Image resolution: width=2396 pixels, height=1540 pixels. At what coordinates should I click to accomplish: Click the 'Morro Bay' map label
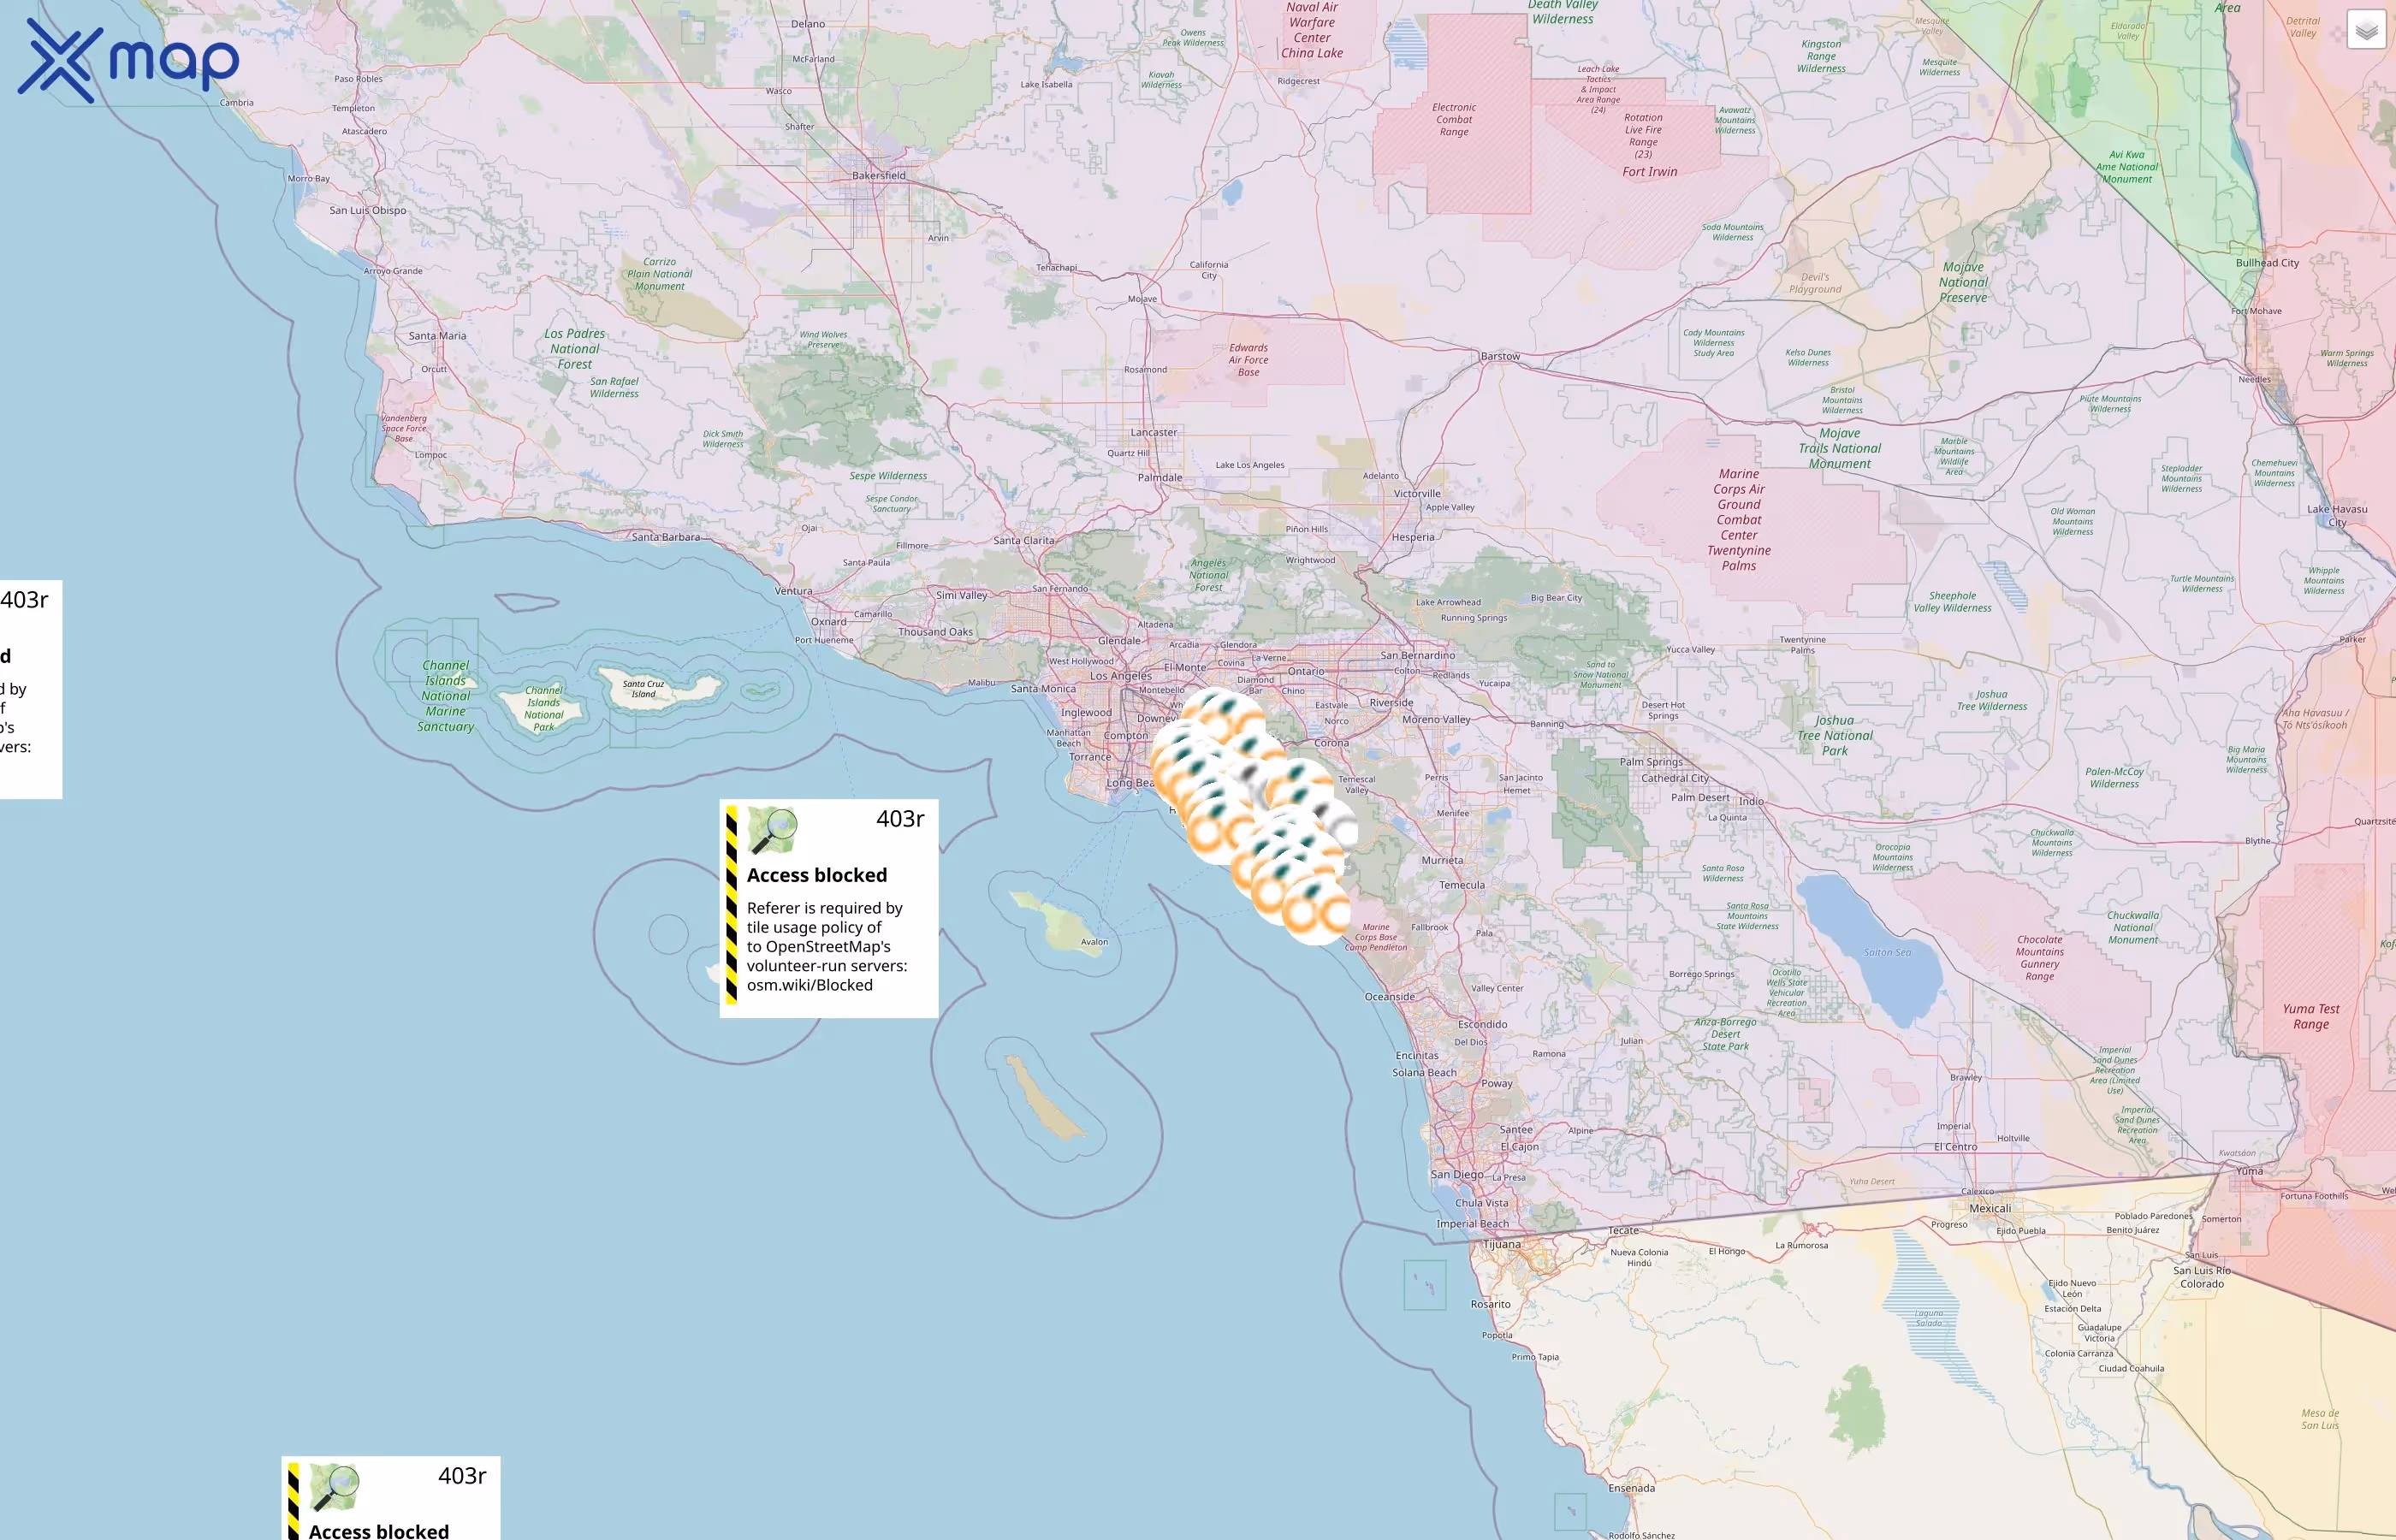coord(308,179)
